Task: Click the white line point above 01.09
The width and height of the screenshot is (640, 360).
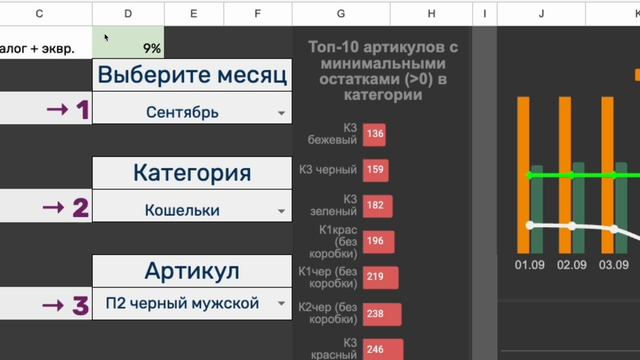Action: pyautogui.click(x=530, y=225)
